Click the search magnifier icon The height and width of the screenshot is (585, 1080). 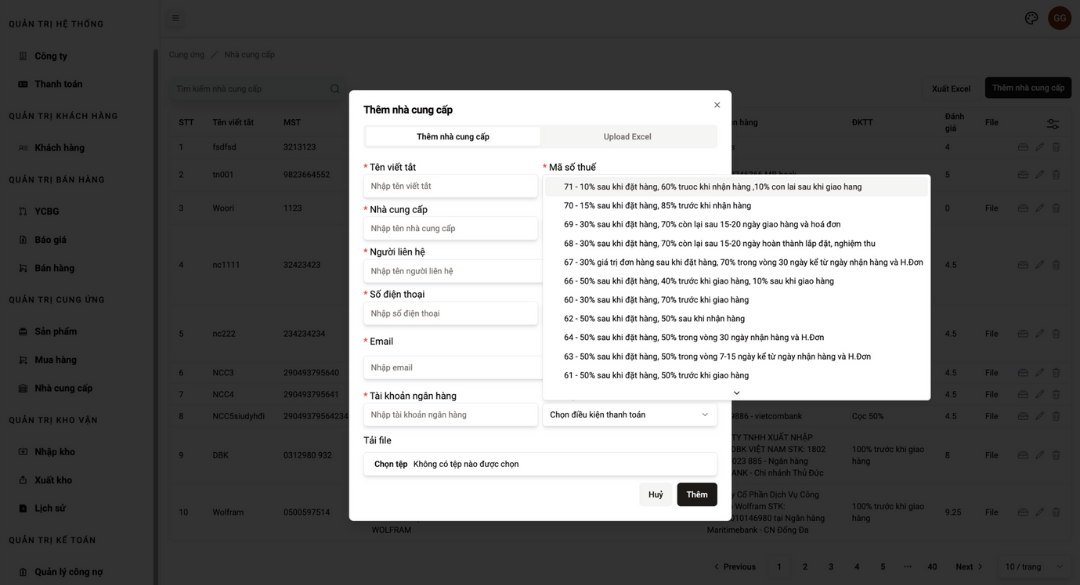tap(335, 89)
